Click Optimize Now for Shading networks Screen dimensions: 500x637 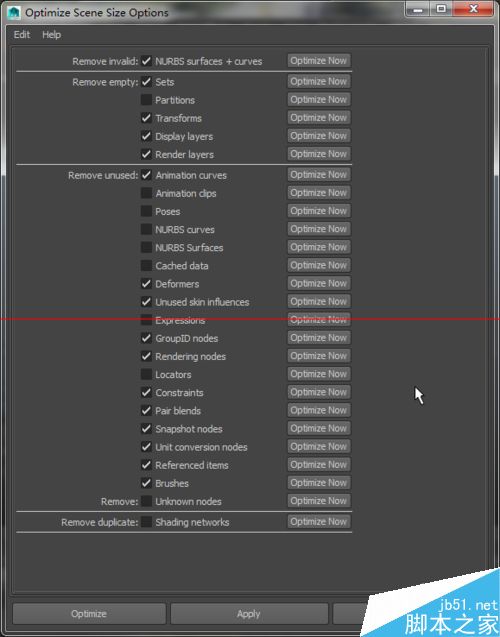[x=319, y=522]
